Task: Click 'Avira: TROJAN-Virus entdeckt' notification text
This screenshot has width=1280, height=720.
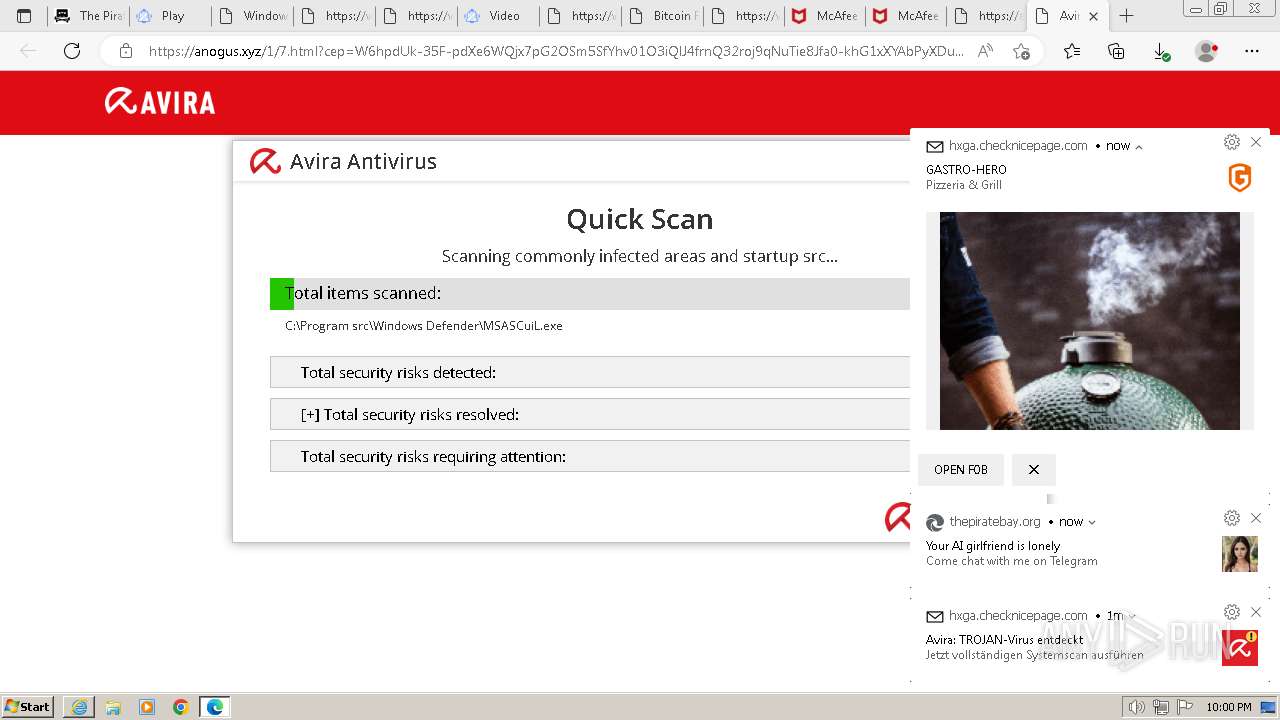Action: 1005,640
